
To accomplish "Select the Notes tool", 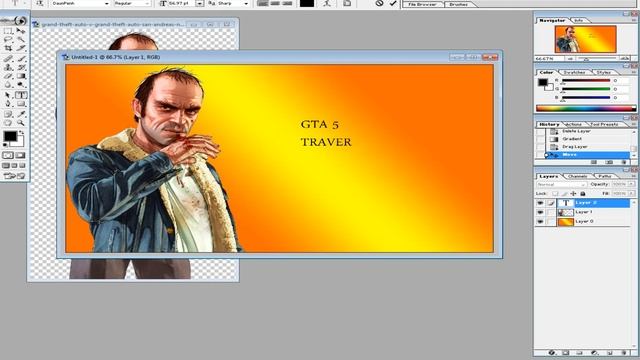I will (8, 114).
